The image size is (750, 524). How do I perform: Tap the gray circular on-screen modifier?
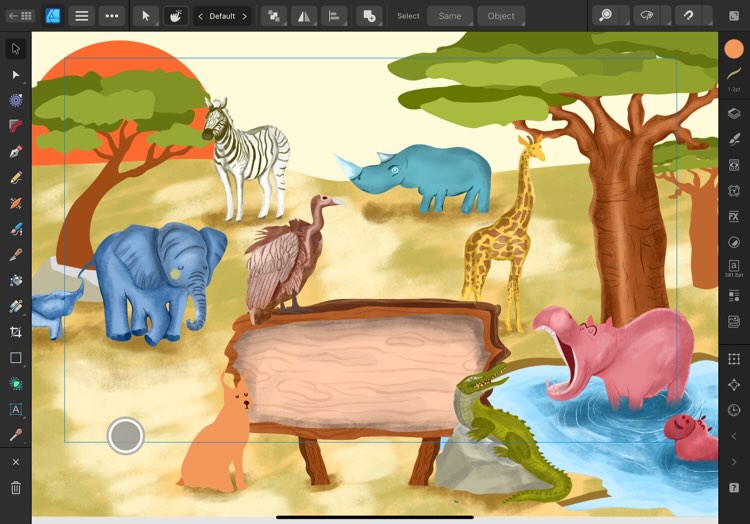[x=125, y=436]
